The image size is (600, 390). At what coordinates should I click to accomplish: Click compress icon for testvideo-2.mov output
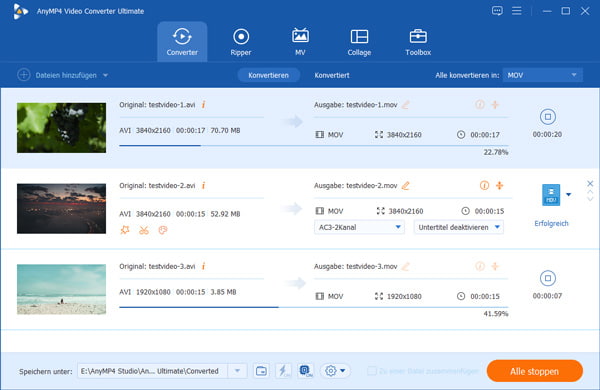[500, 186]
